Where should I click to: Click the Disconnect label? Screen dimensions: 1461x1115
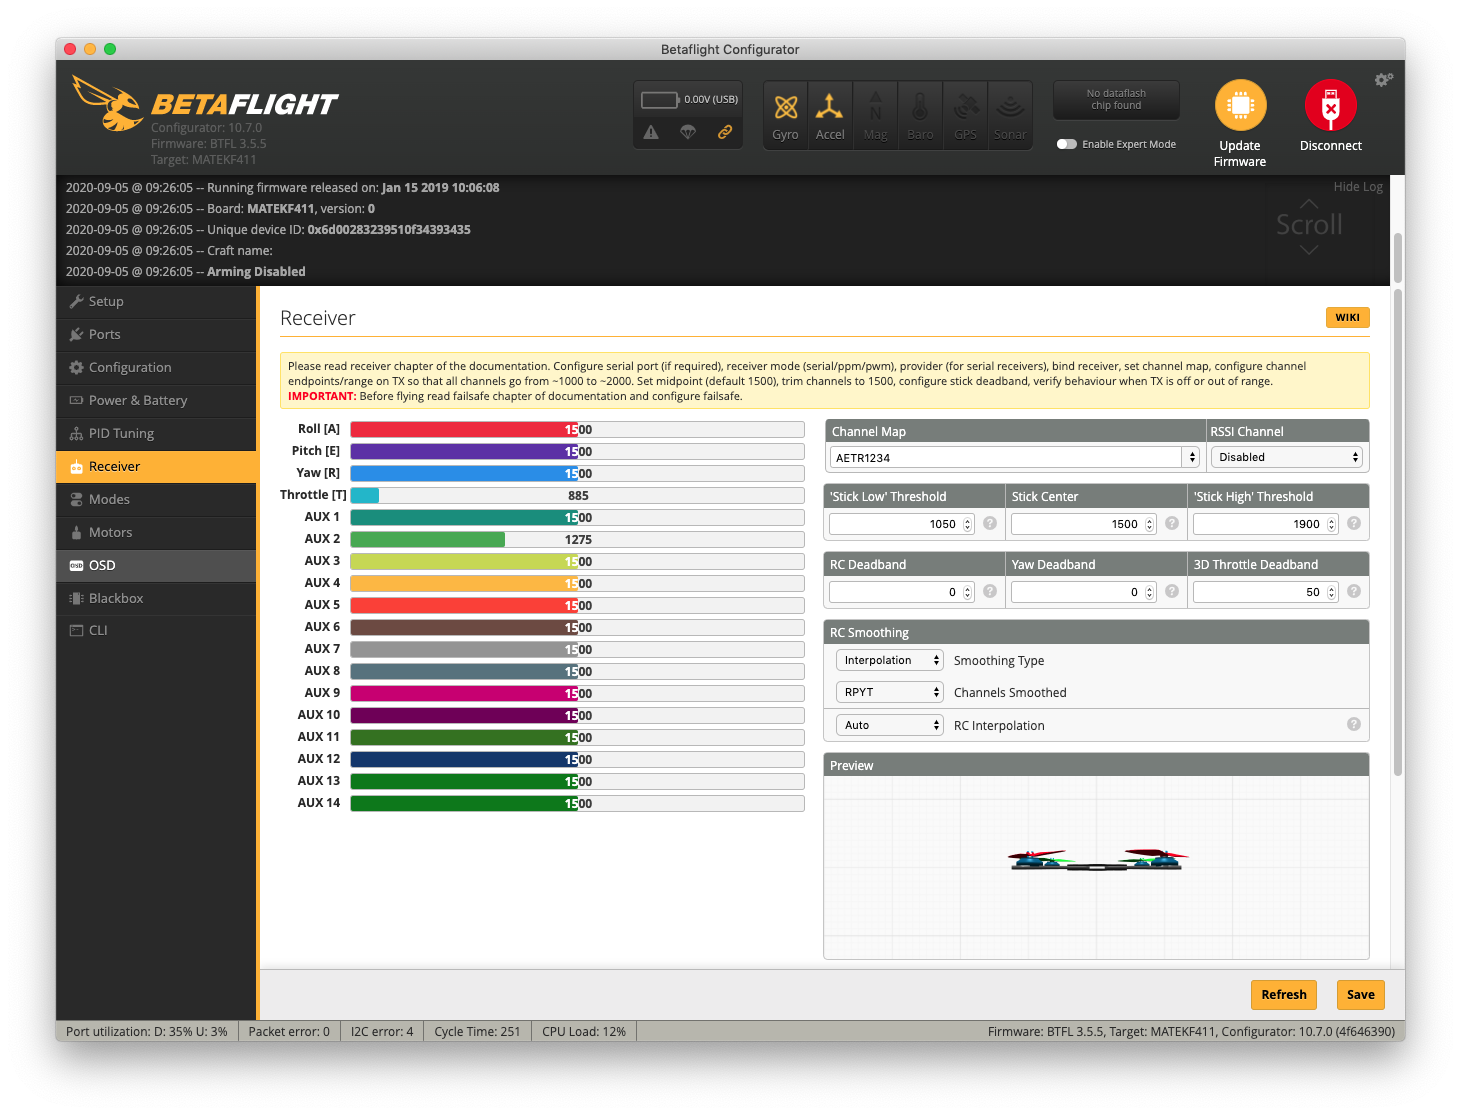coord(1330,145)
